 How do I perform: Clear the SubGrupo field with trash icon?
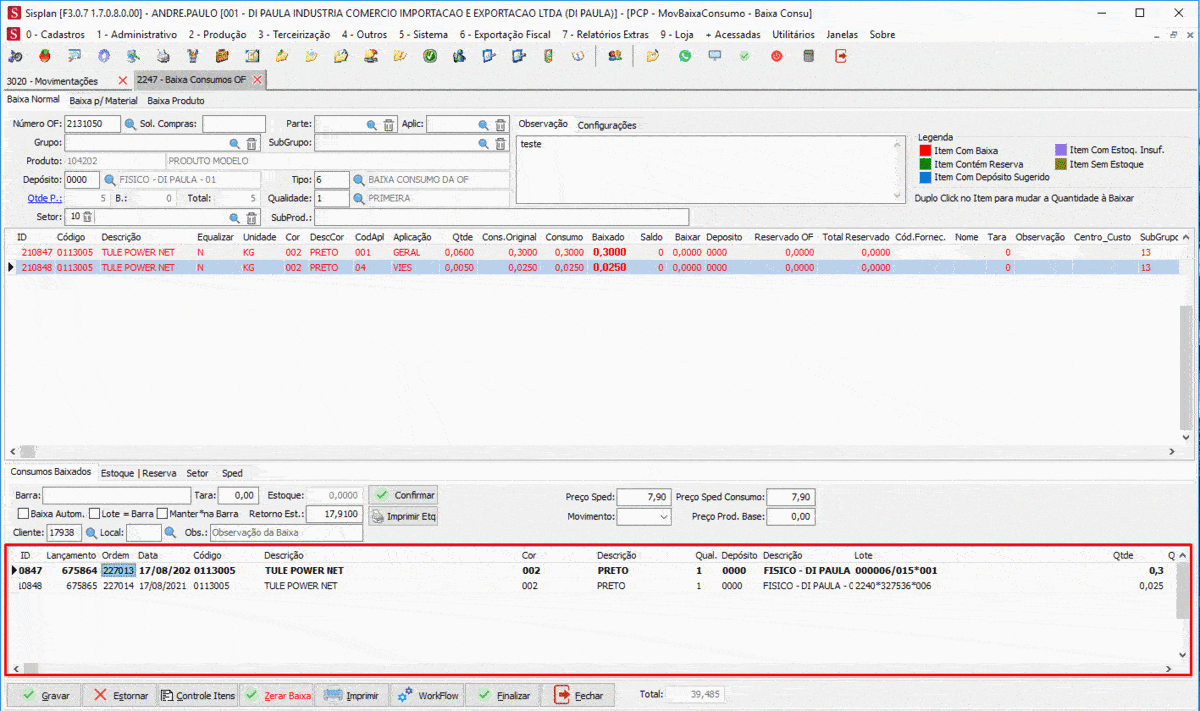(x=501, y=143)
